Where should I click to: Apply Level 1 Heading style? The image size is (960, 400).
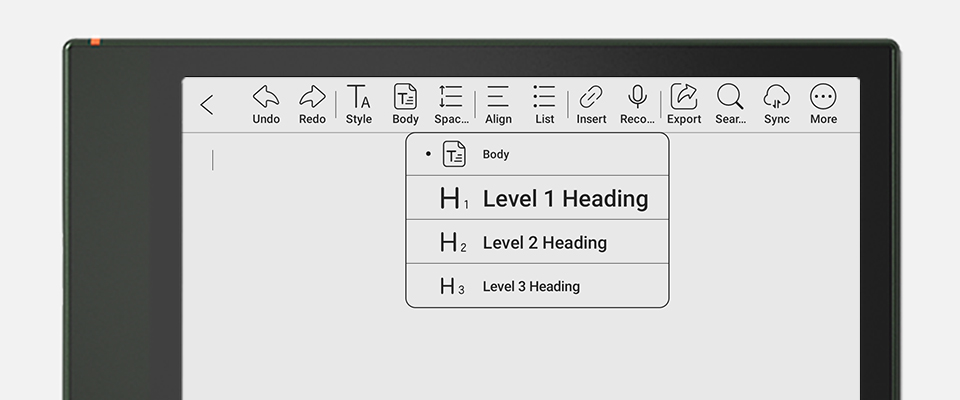click(538, 198)
